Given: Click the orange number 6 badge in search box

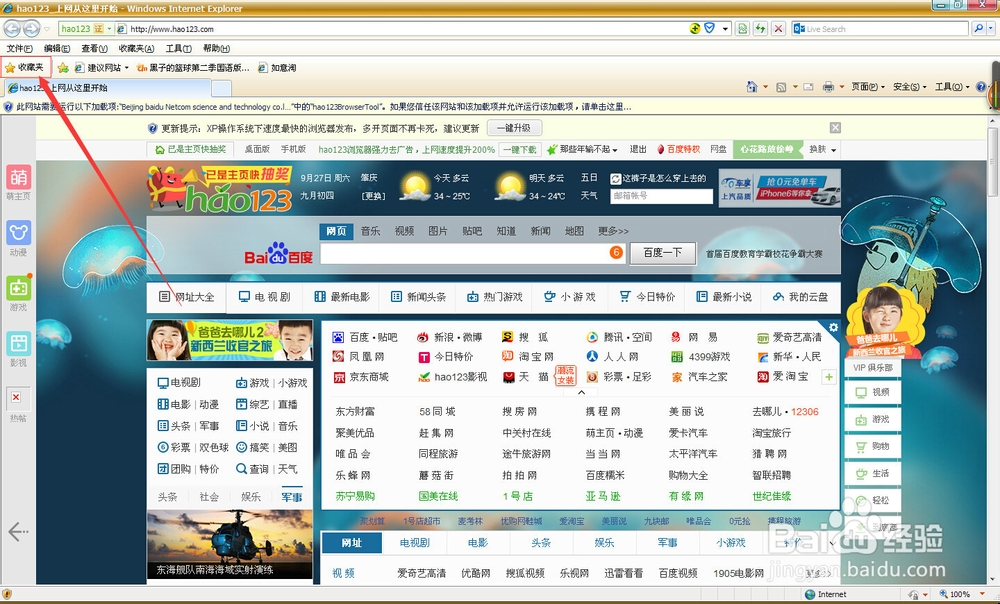Looking at the screenshot, I should coord(616,253).
